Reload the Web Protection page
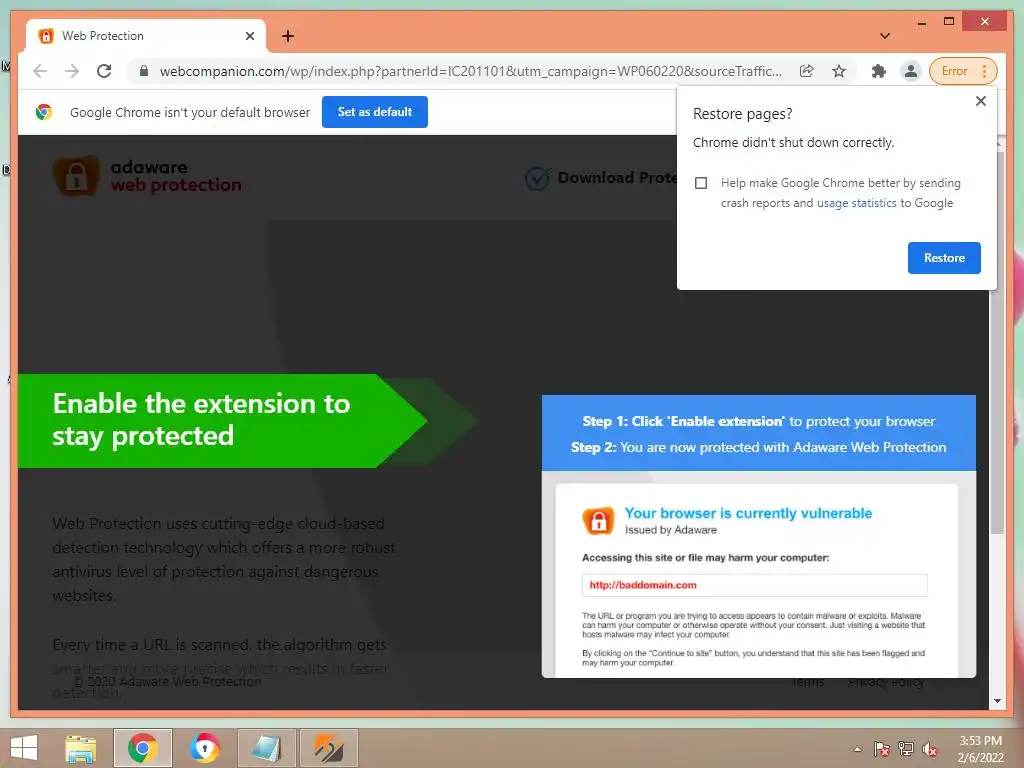 (x=104, y=71)
